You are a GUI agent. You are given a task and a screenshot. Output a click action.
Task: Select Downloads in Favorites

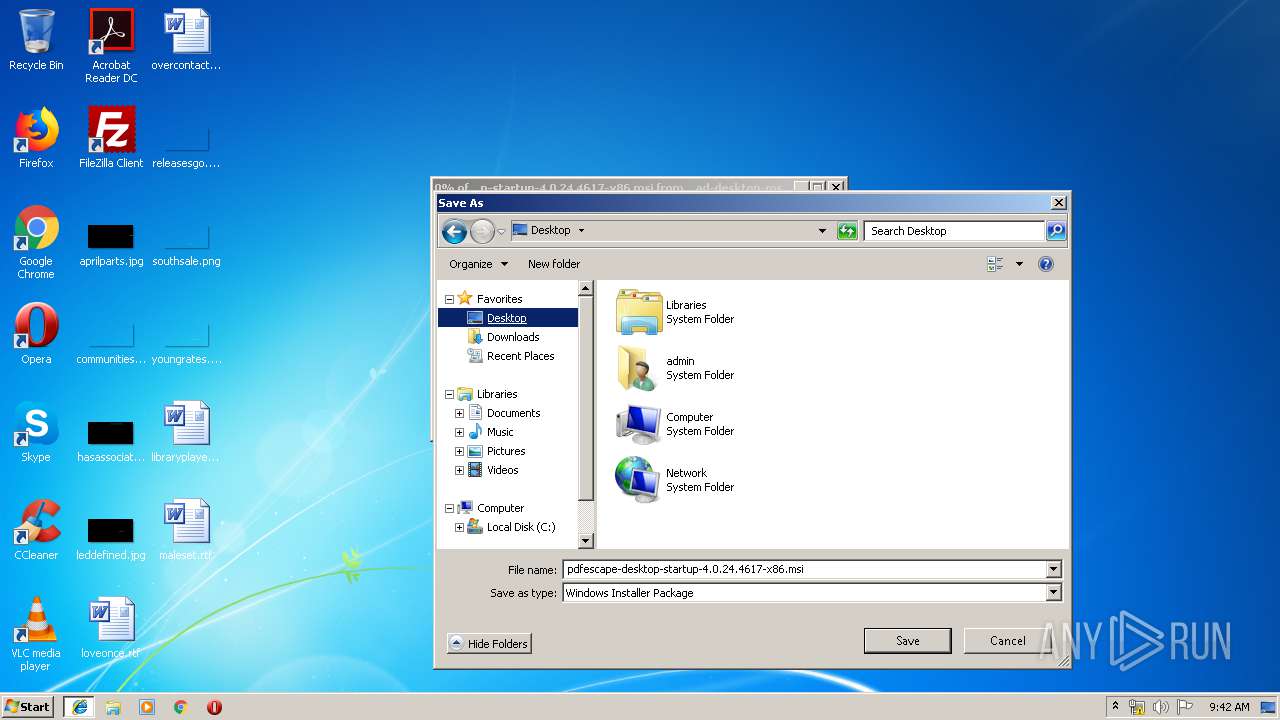513,337
